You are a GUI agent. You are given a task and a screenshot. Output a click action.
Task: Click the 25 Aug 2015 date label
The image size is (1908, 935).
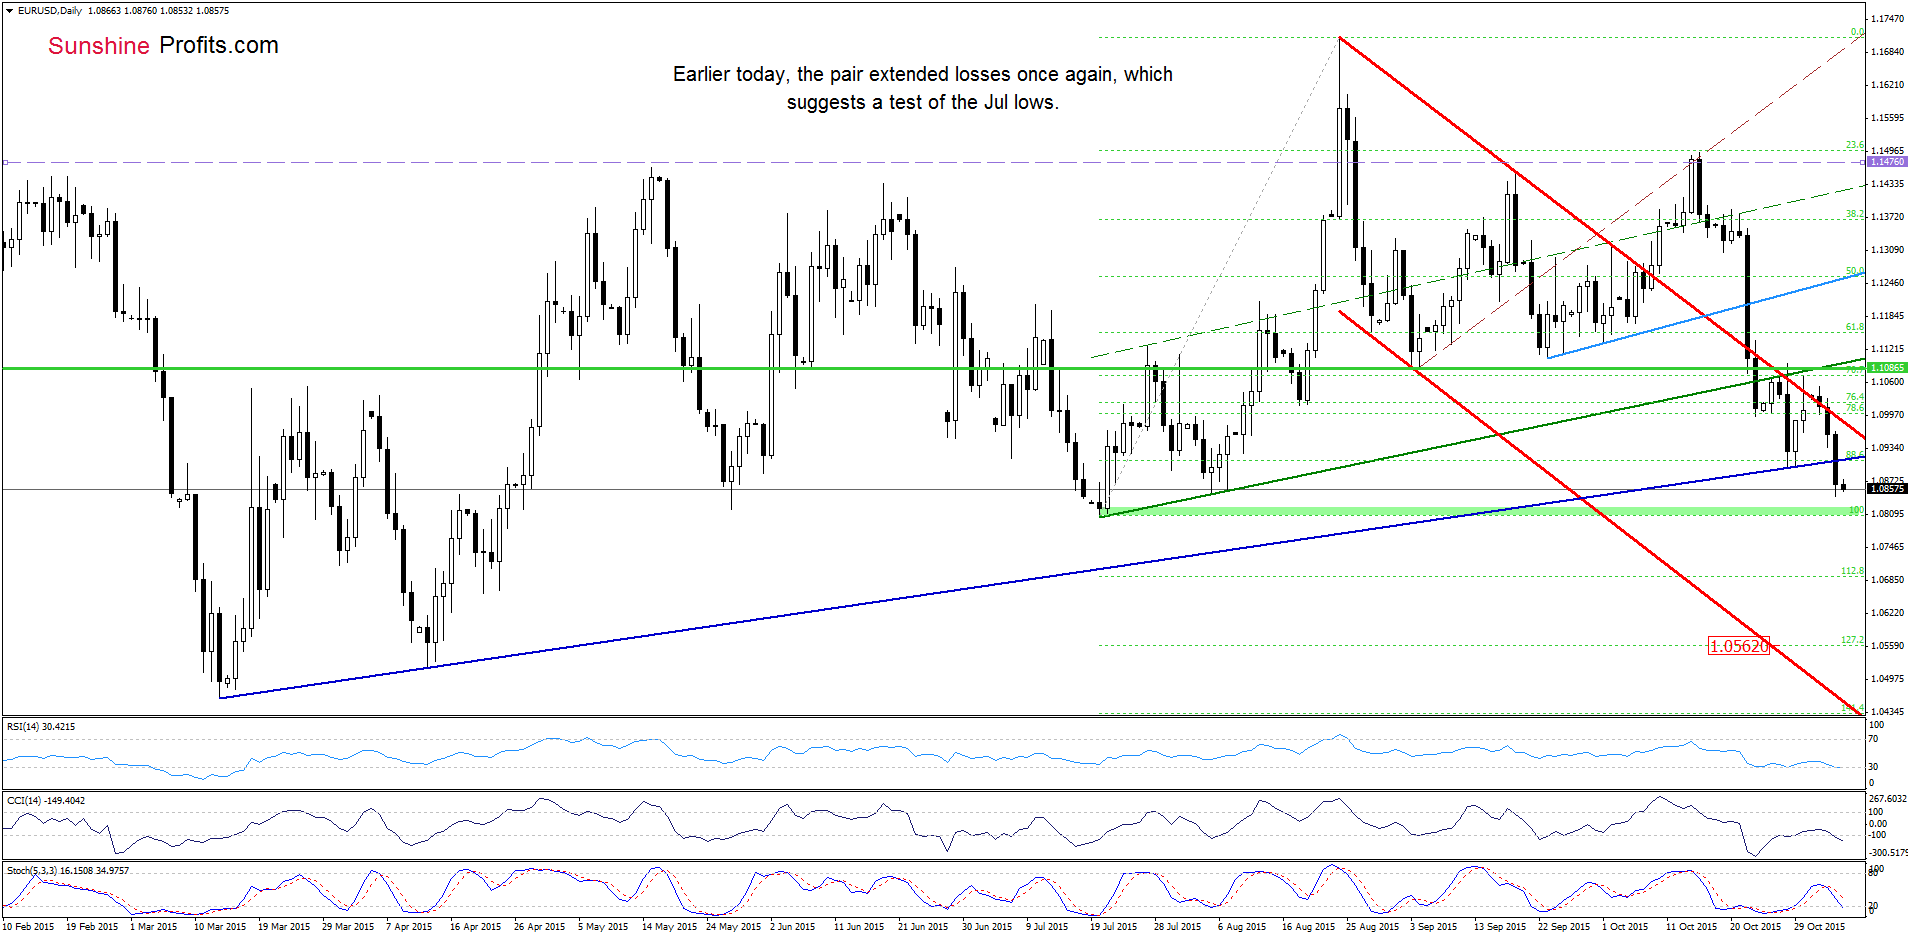click(x=1372, y=927)
